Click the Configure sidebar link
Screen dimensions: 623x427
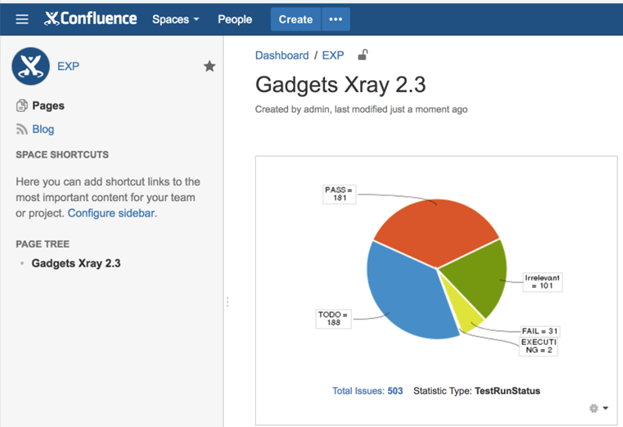click(x=111, y=213)
